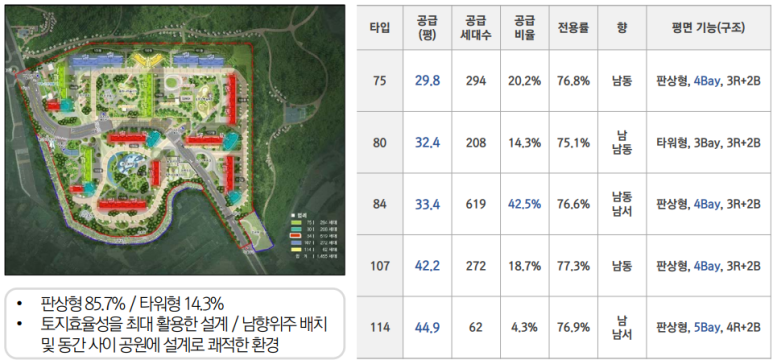Click type cell '80' in the table

click(x=380, y=143)
